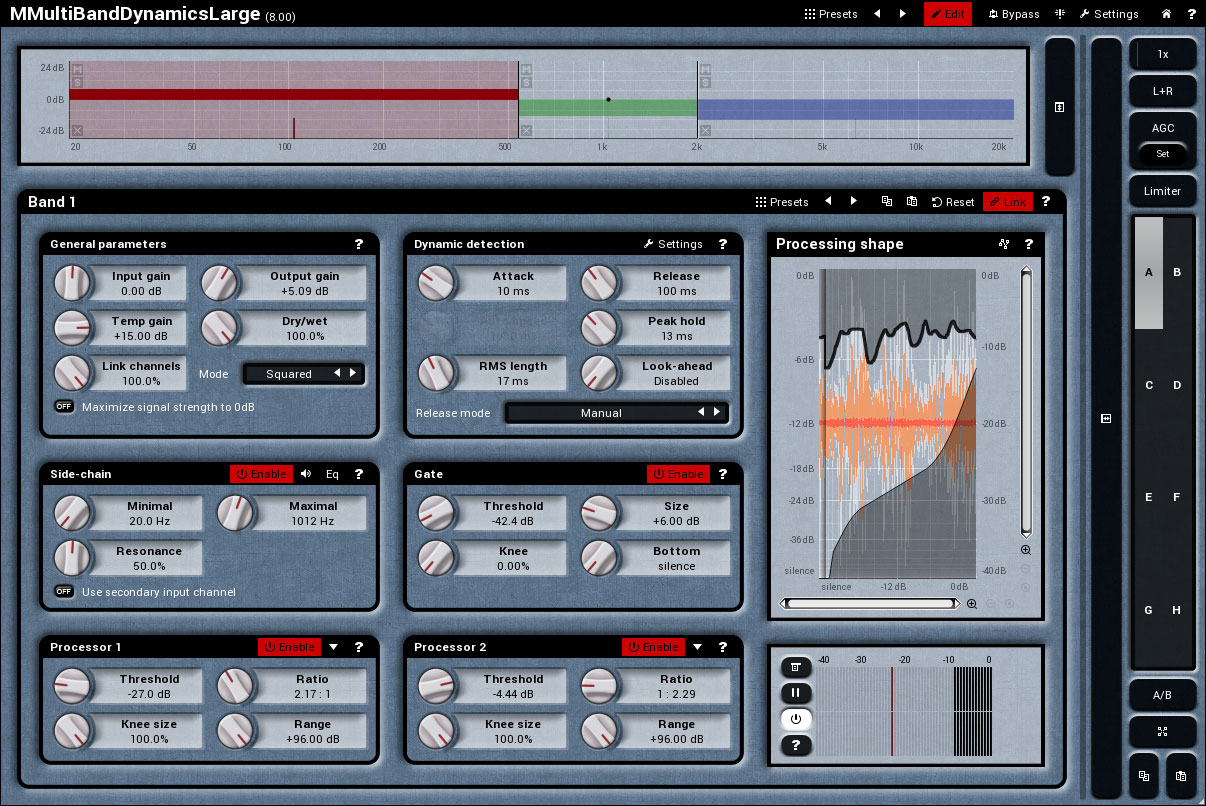Image resolution: width=1206 pixels, height=806 pixels.
Task: Select previous Band 1 preset arrow
Action: click(828, 201)
